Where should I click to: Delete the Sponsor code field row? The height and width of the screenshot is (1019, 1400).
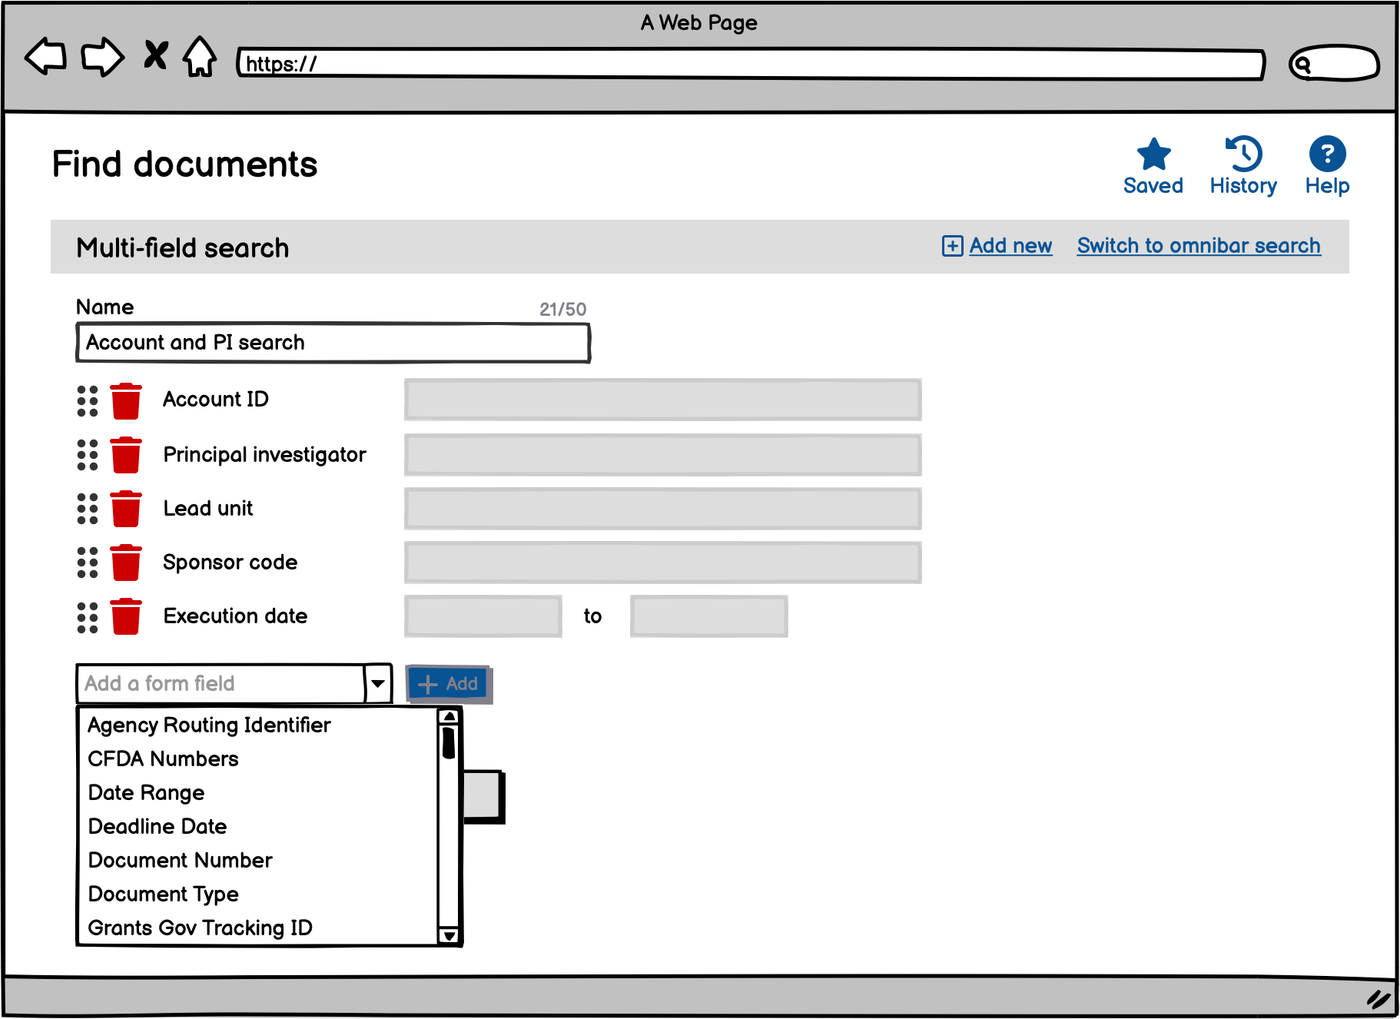click(126, 563)
